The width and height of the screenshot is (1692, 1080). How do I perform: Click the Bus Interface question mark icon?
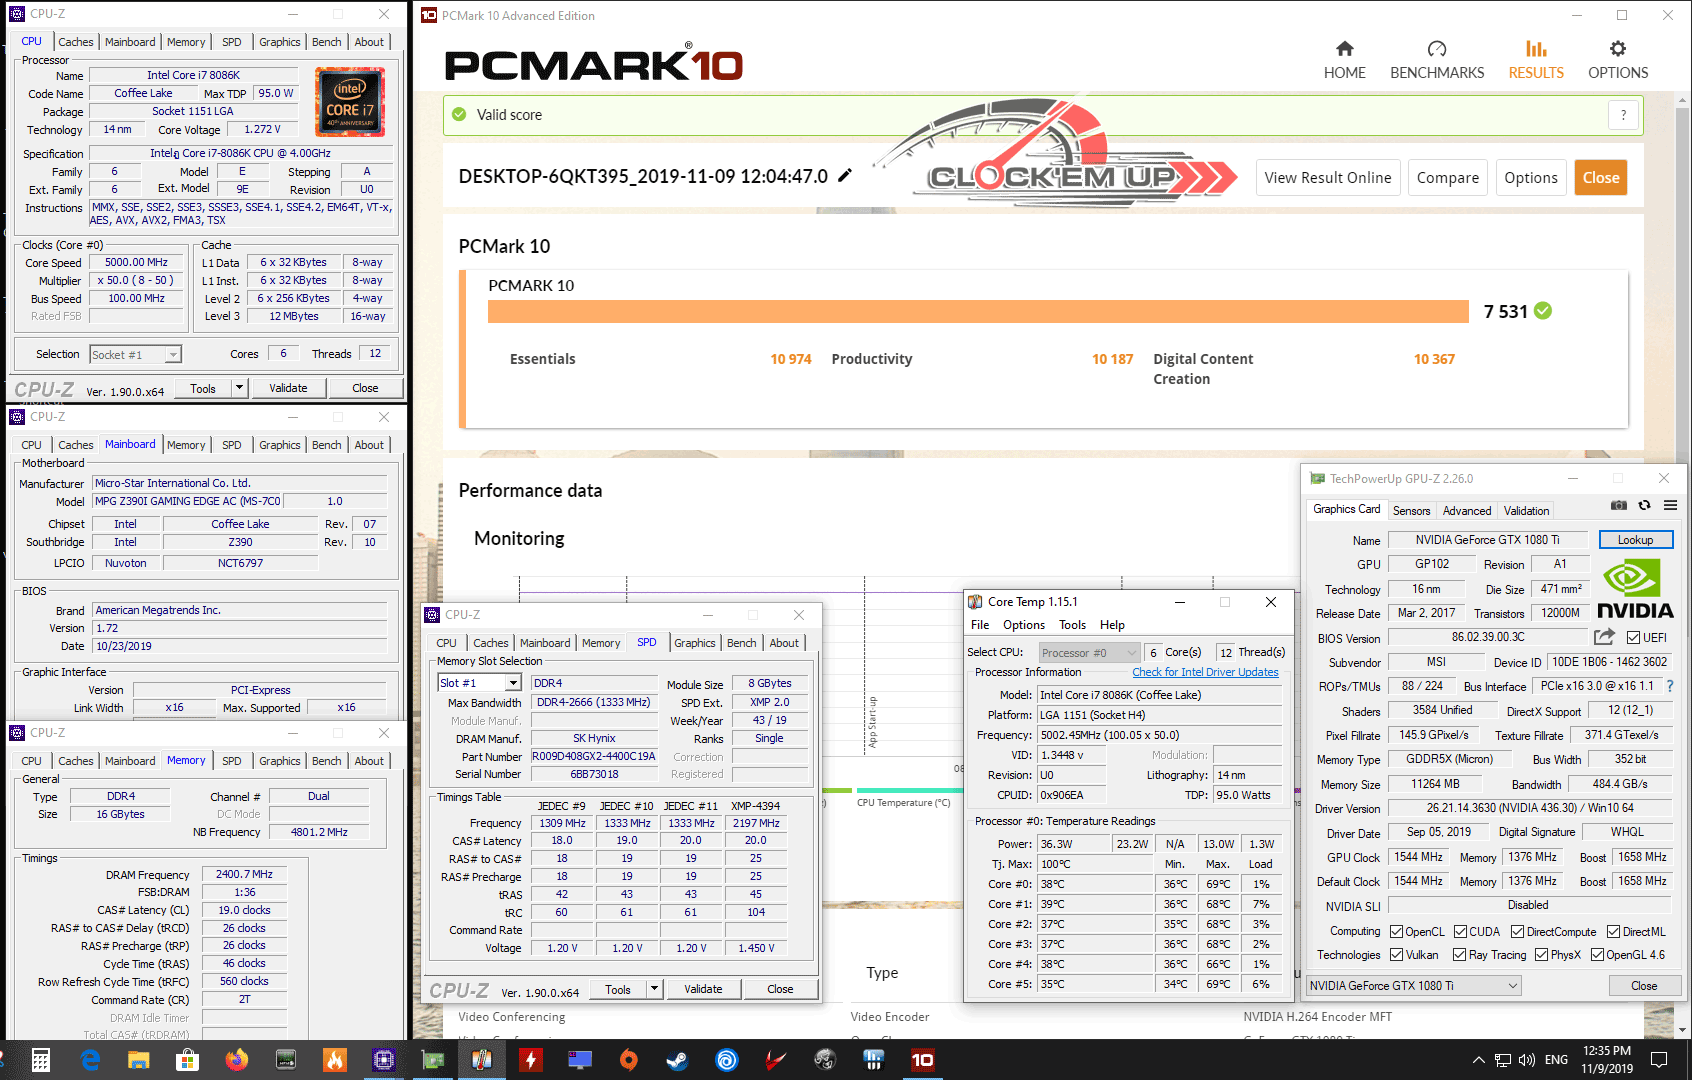1670,686
